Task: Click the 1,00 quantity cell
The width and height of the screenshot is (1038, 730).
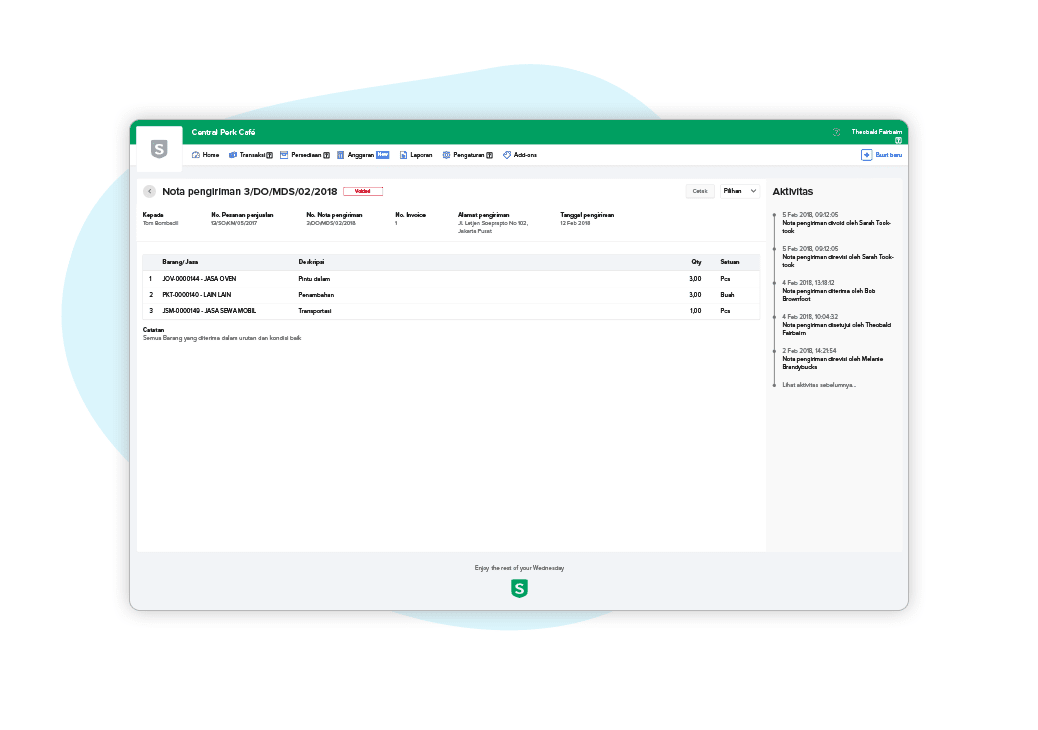Action: click(695, 311)
